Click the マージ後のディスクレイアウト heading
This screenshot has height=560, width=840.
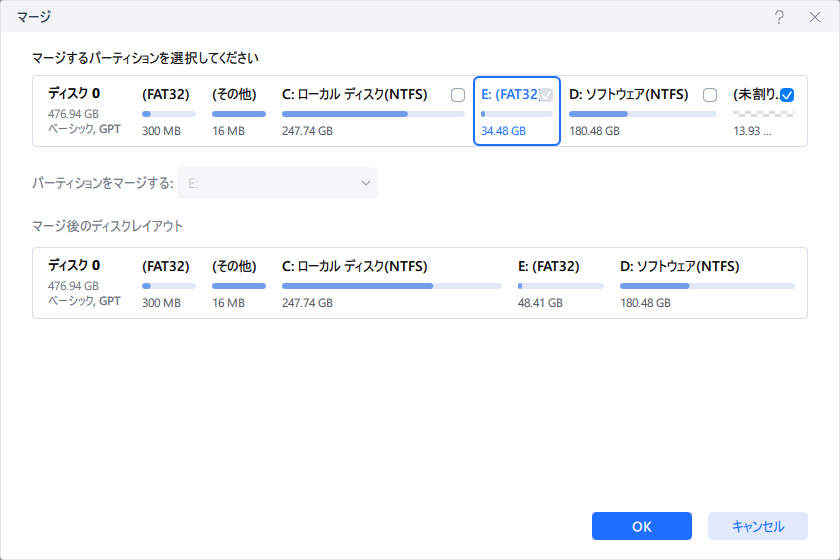coord(108,226)
